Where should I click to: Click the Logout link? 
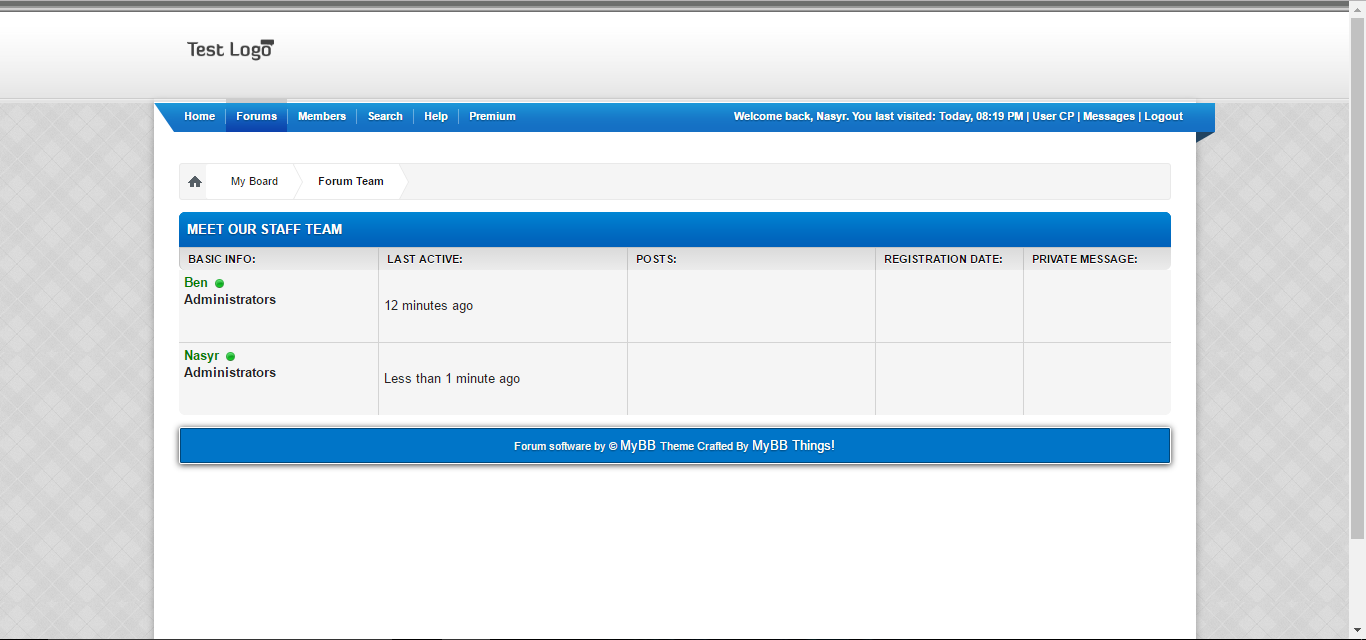point(1163,117)
